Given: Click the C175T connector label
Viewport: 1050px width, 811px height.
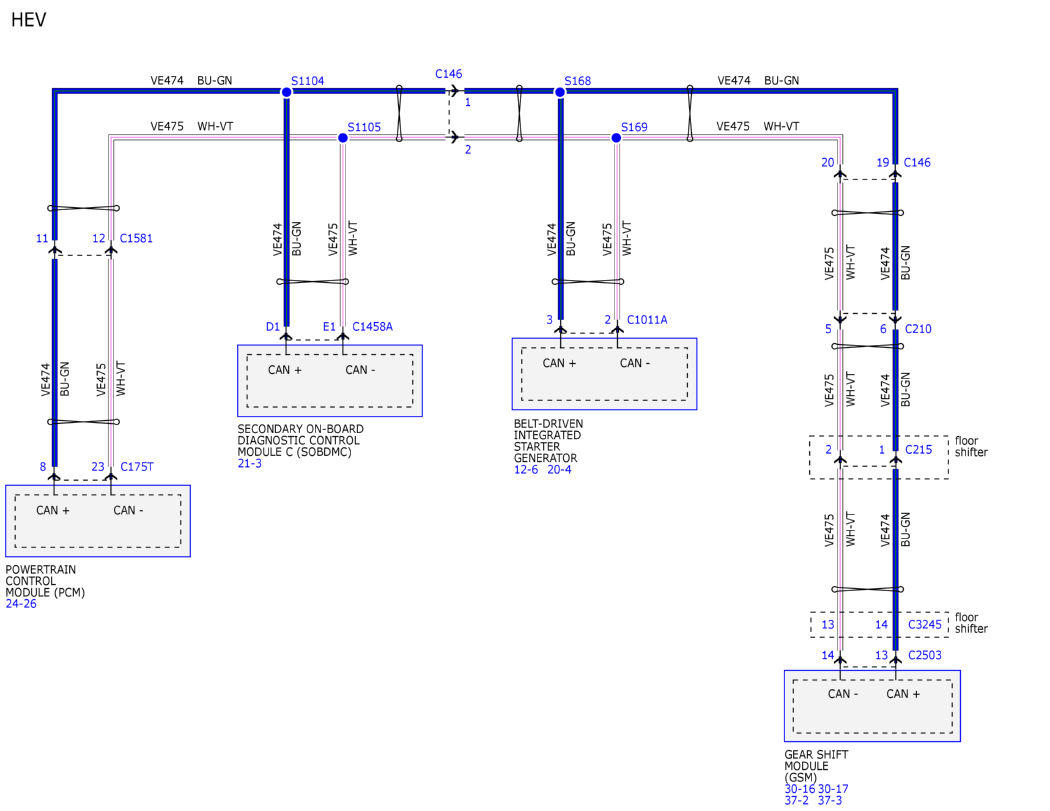Looking at the screenshot, I should pos(136,466).
